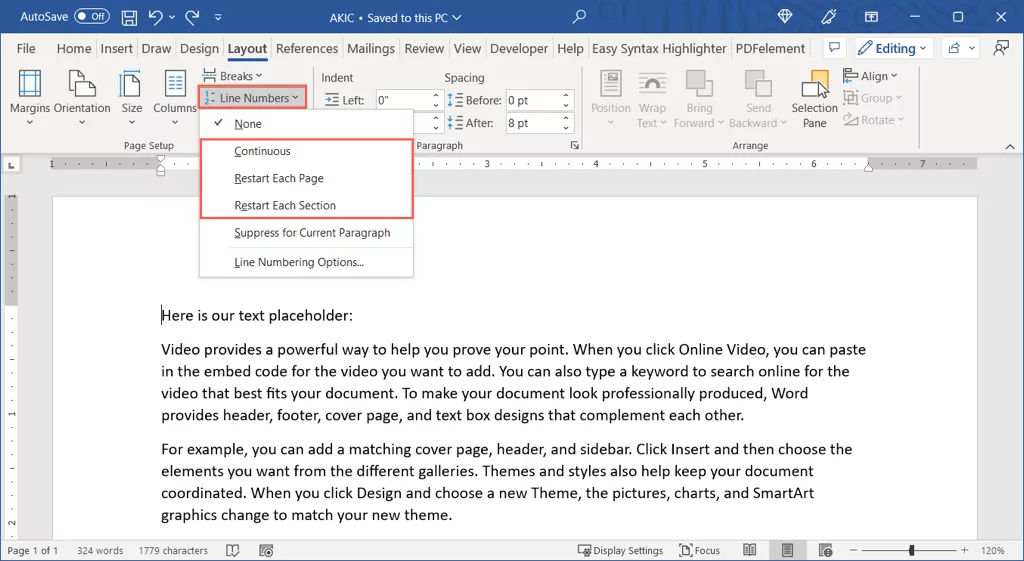Open the Columns menu

point(174,98)
